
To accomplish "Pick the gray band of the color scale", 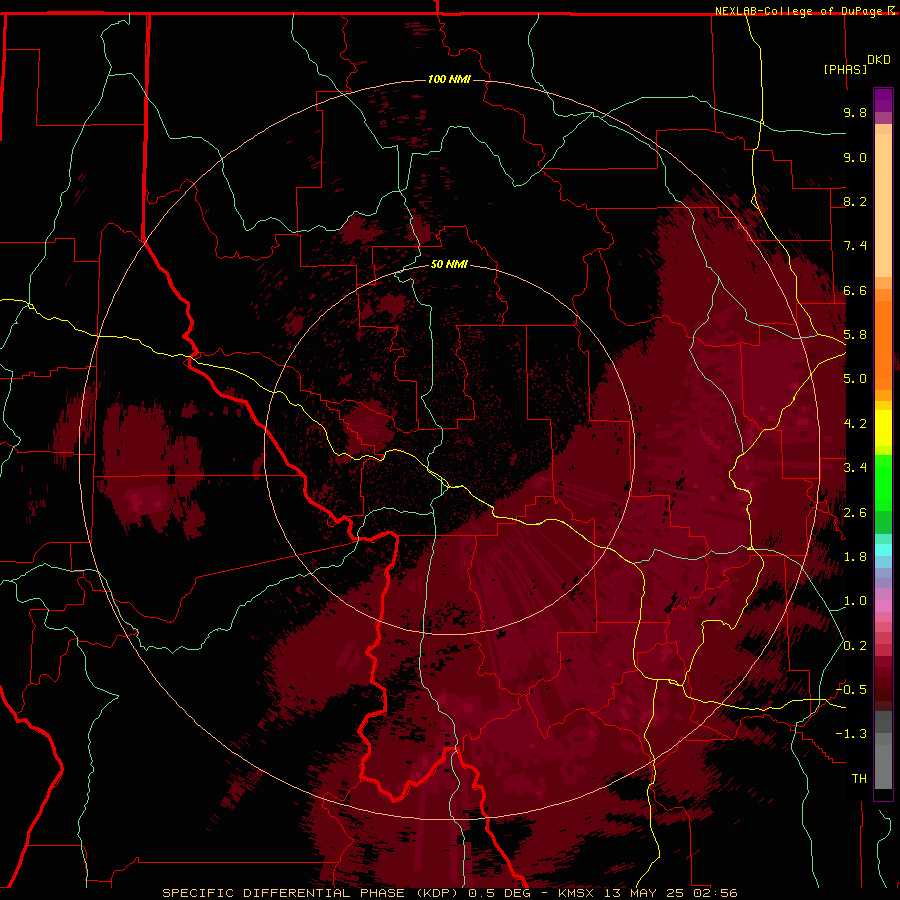I will [x=883, y=749].
